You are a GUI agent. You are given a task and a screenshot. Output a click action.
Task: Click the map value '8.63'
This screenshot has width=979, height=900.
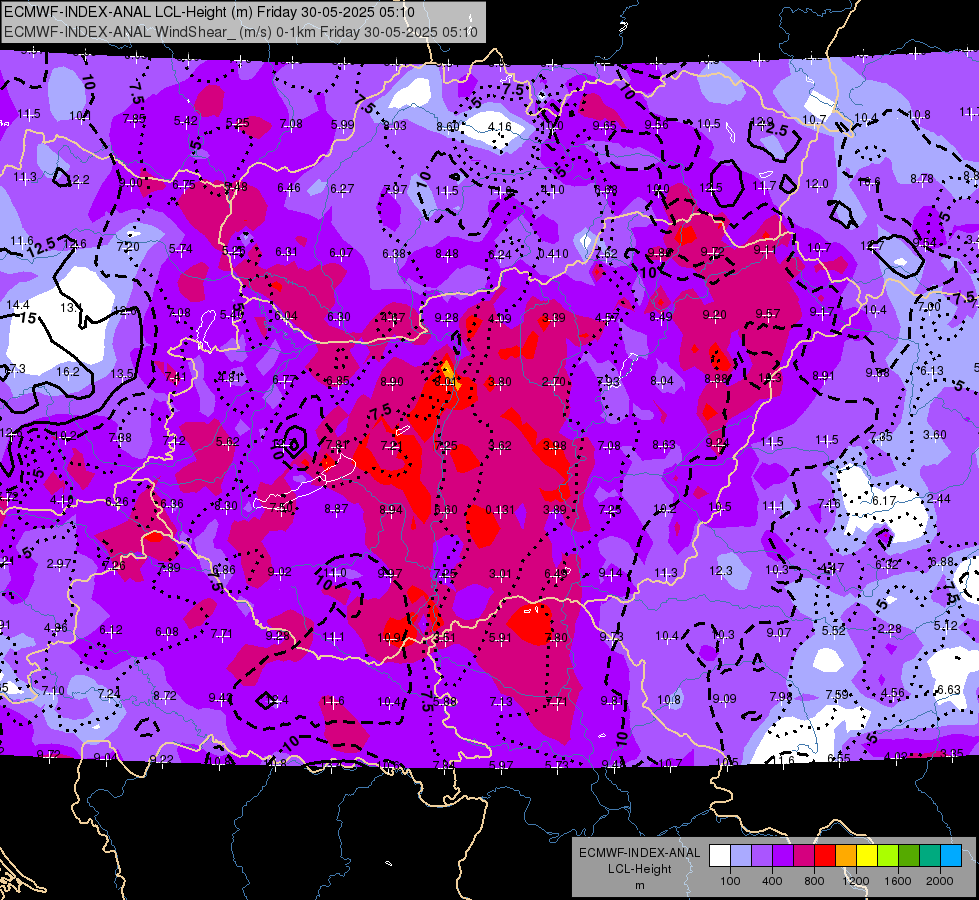click(664, 445)
